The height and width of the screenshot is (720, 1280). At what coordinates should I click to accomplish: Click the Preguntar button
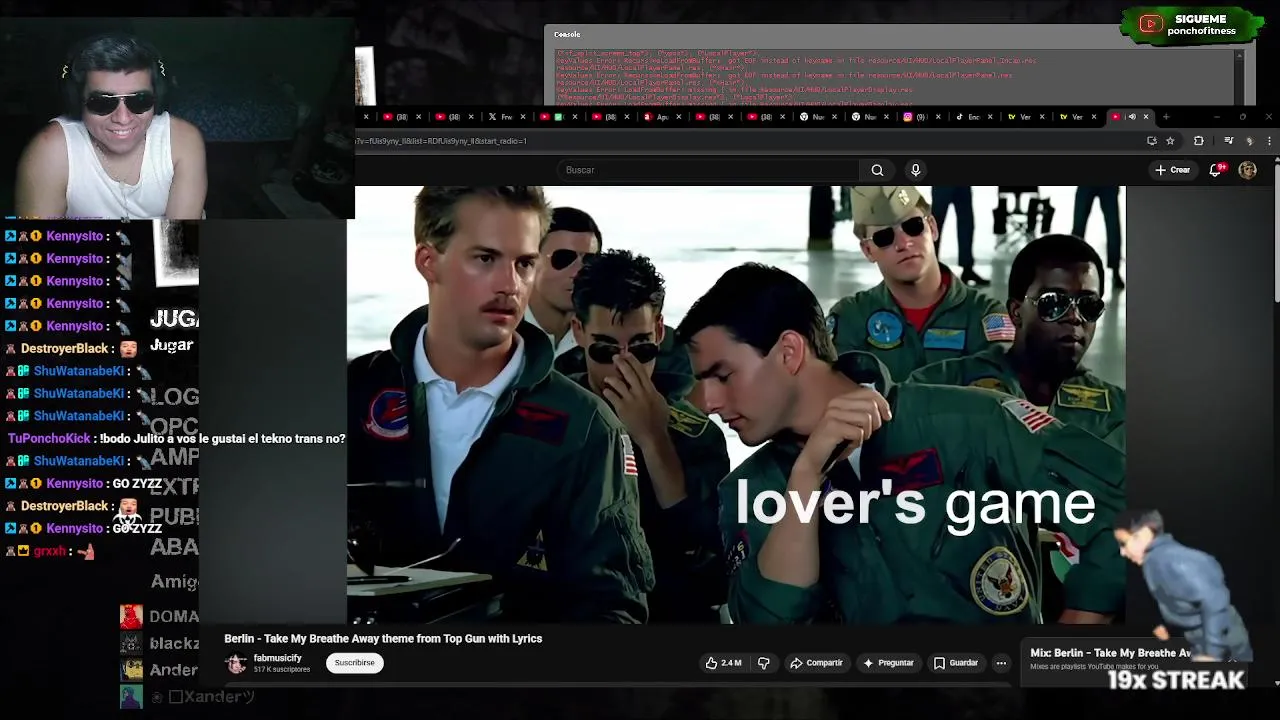[888, 663]
